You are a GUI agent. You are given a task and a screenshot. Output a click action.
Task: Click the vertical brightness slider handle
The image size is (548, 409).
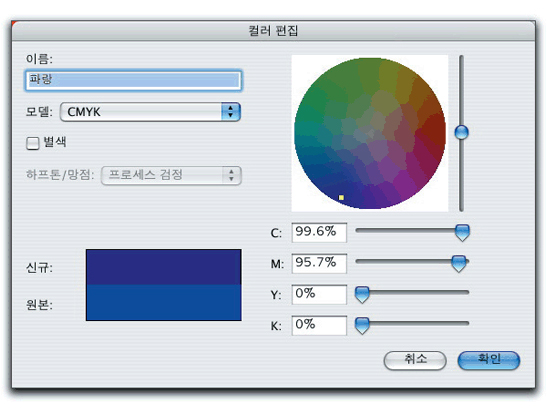(x=462, y=132)
